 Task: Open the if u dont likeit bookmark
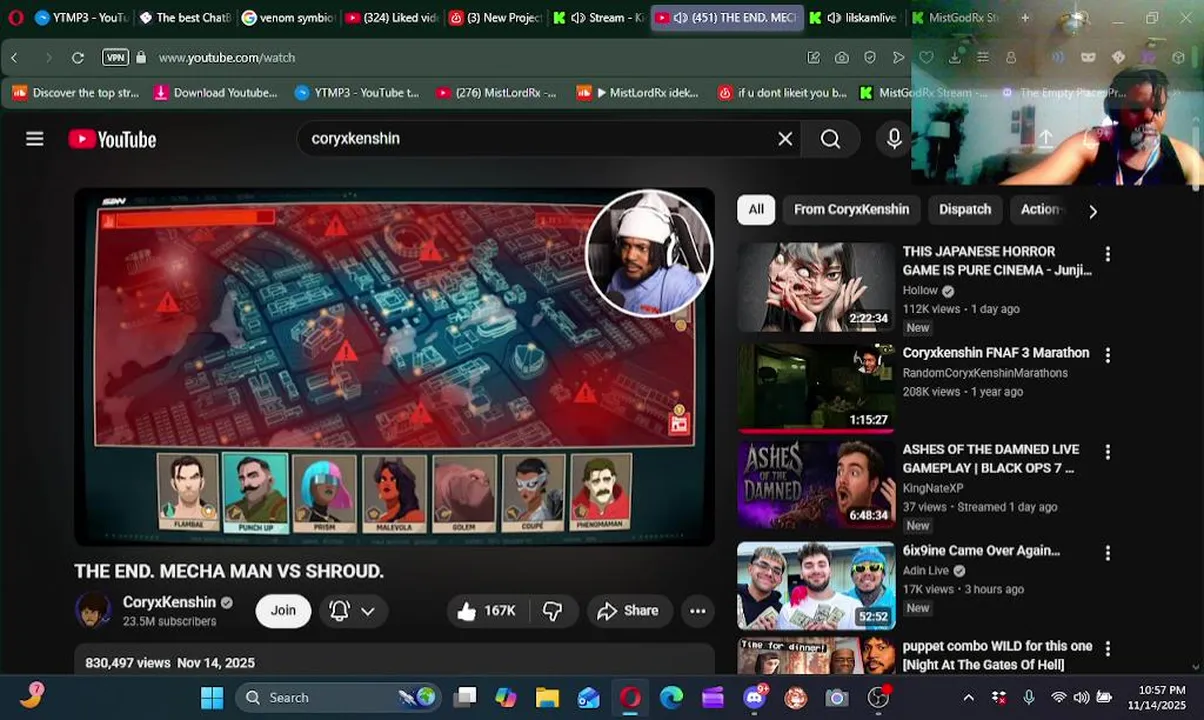pos(782,93)
